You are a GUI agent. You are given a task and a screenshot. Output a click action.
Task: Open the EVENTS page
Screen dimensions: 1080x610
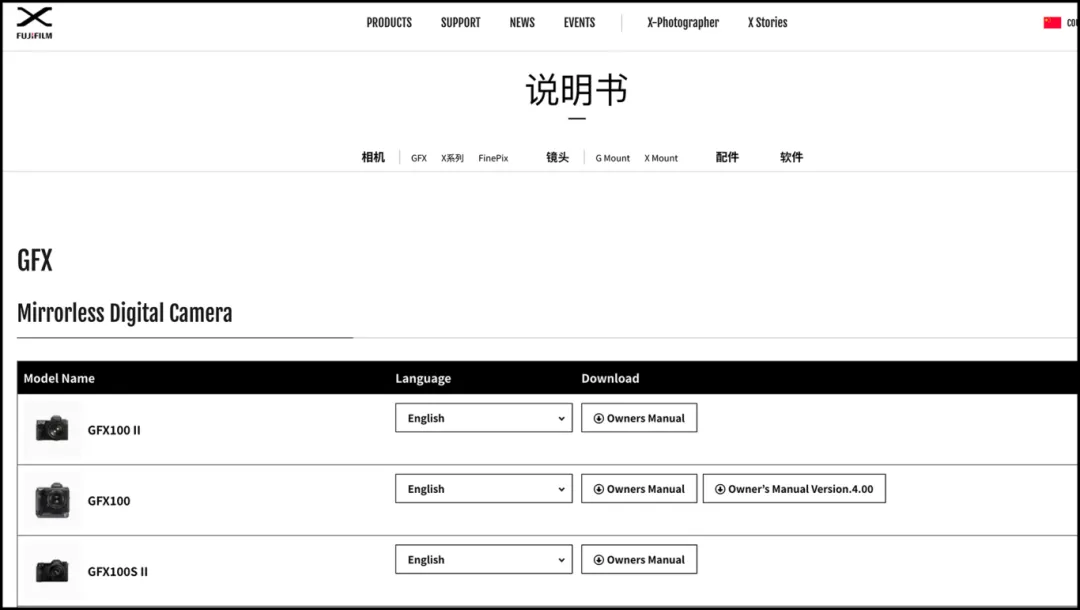coord(579,23)
